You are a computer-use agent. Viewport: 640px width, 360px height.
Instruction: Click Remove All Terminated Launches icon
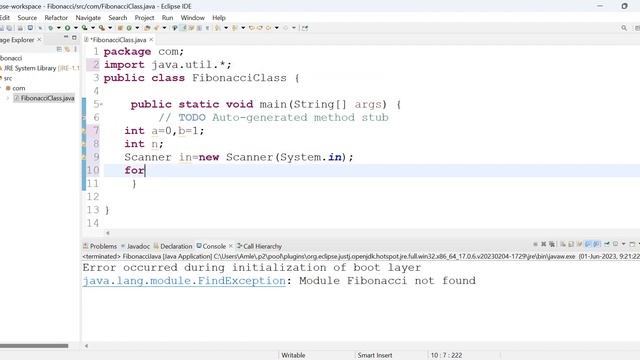point(552,244)
